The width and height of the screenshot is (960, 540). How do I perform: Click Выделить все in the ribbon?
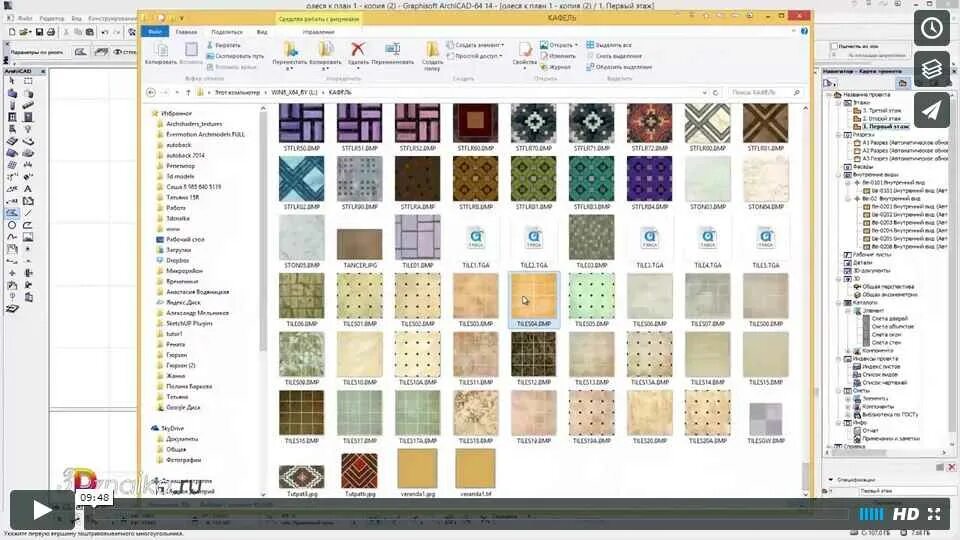pos(609,45)
